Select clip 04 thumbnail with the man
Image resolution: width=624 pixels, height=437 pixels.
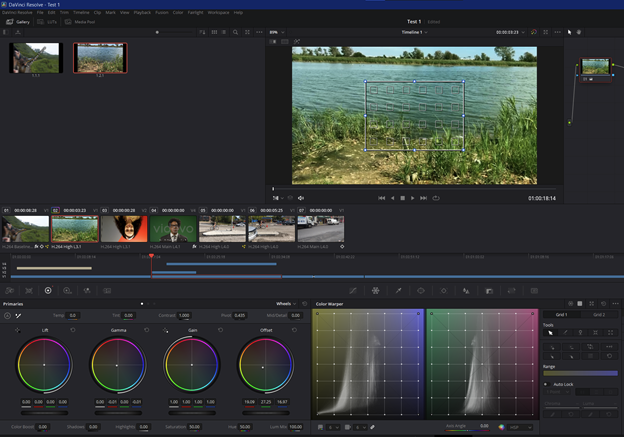click(x=173, y=229)
